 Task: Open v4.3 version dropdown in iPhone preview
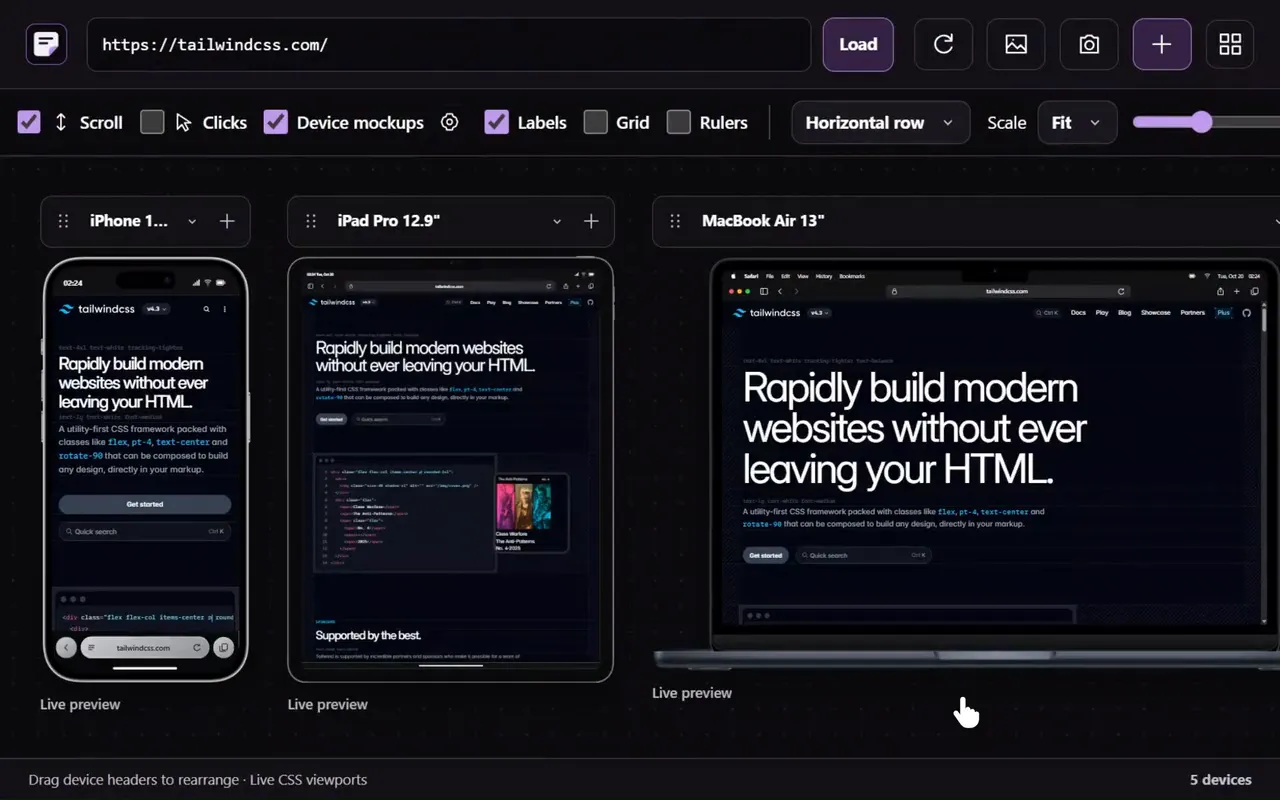(156, 309)
